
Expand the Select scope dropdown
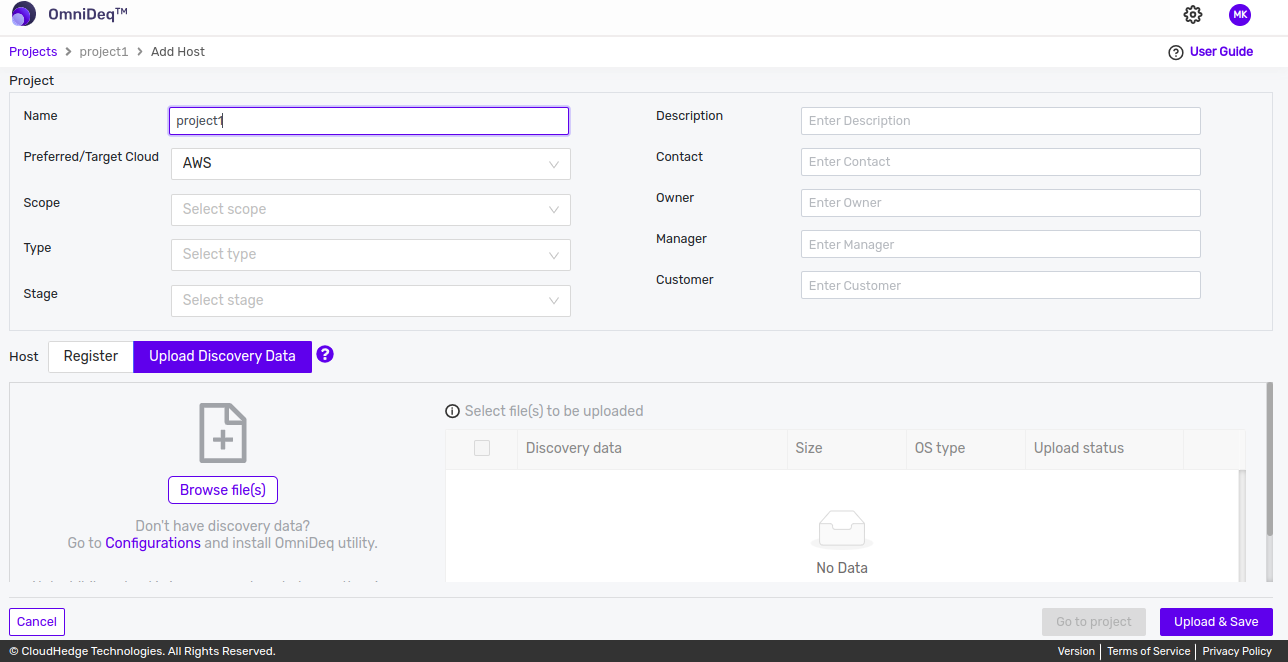371,210
